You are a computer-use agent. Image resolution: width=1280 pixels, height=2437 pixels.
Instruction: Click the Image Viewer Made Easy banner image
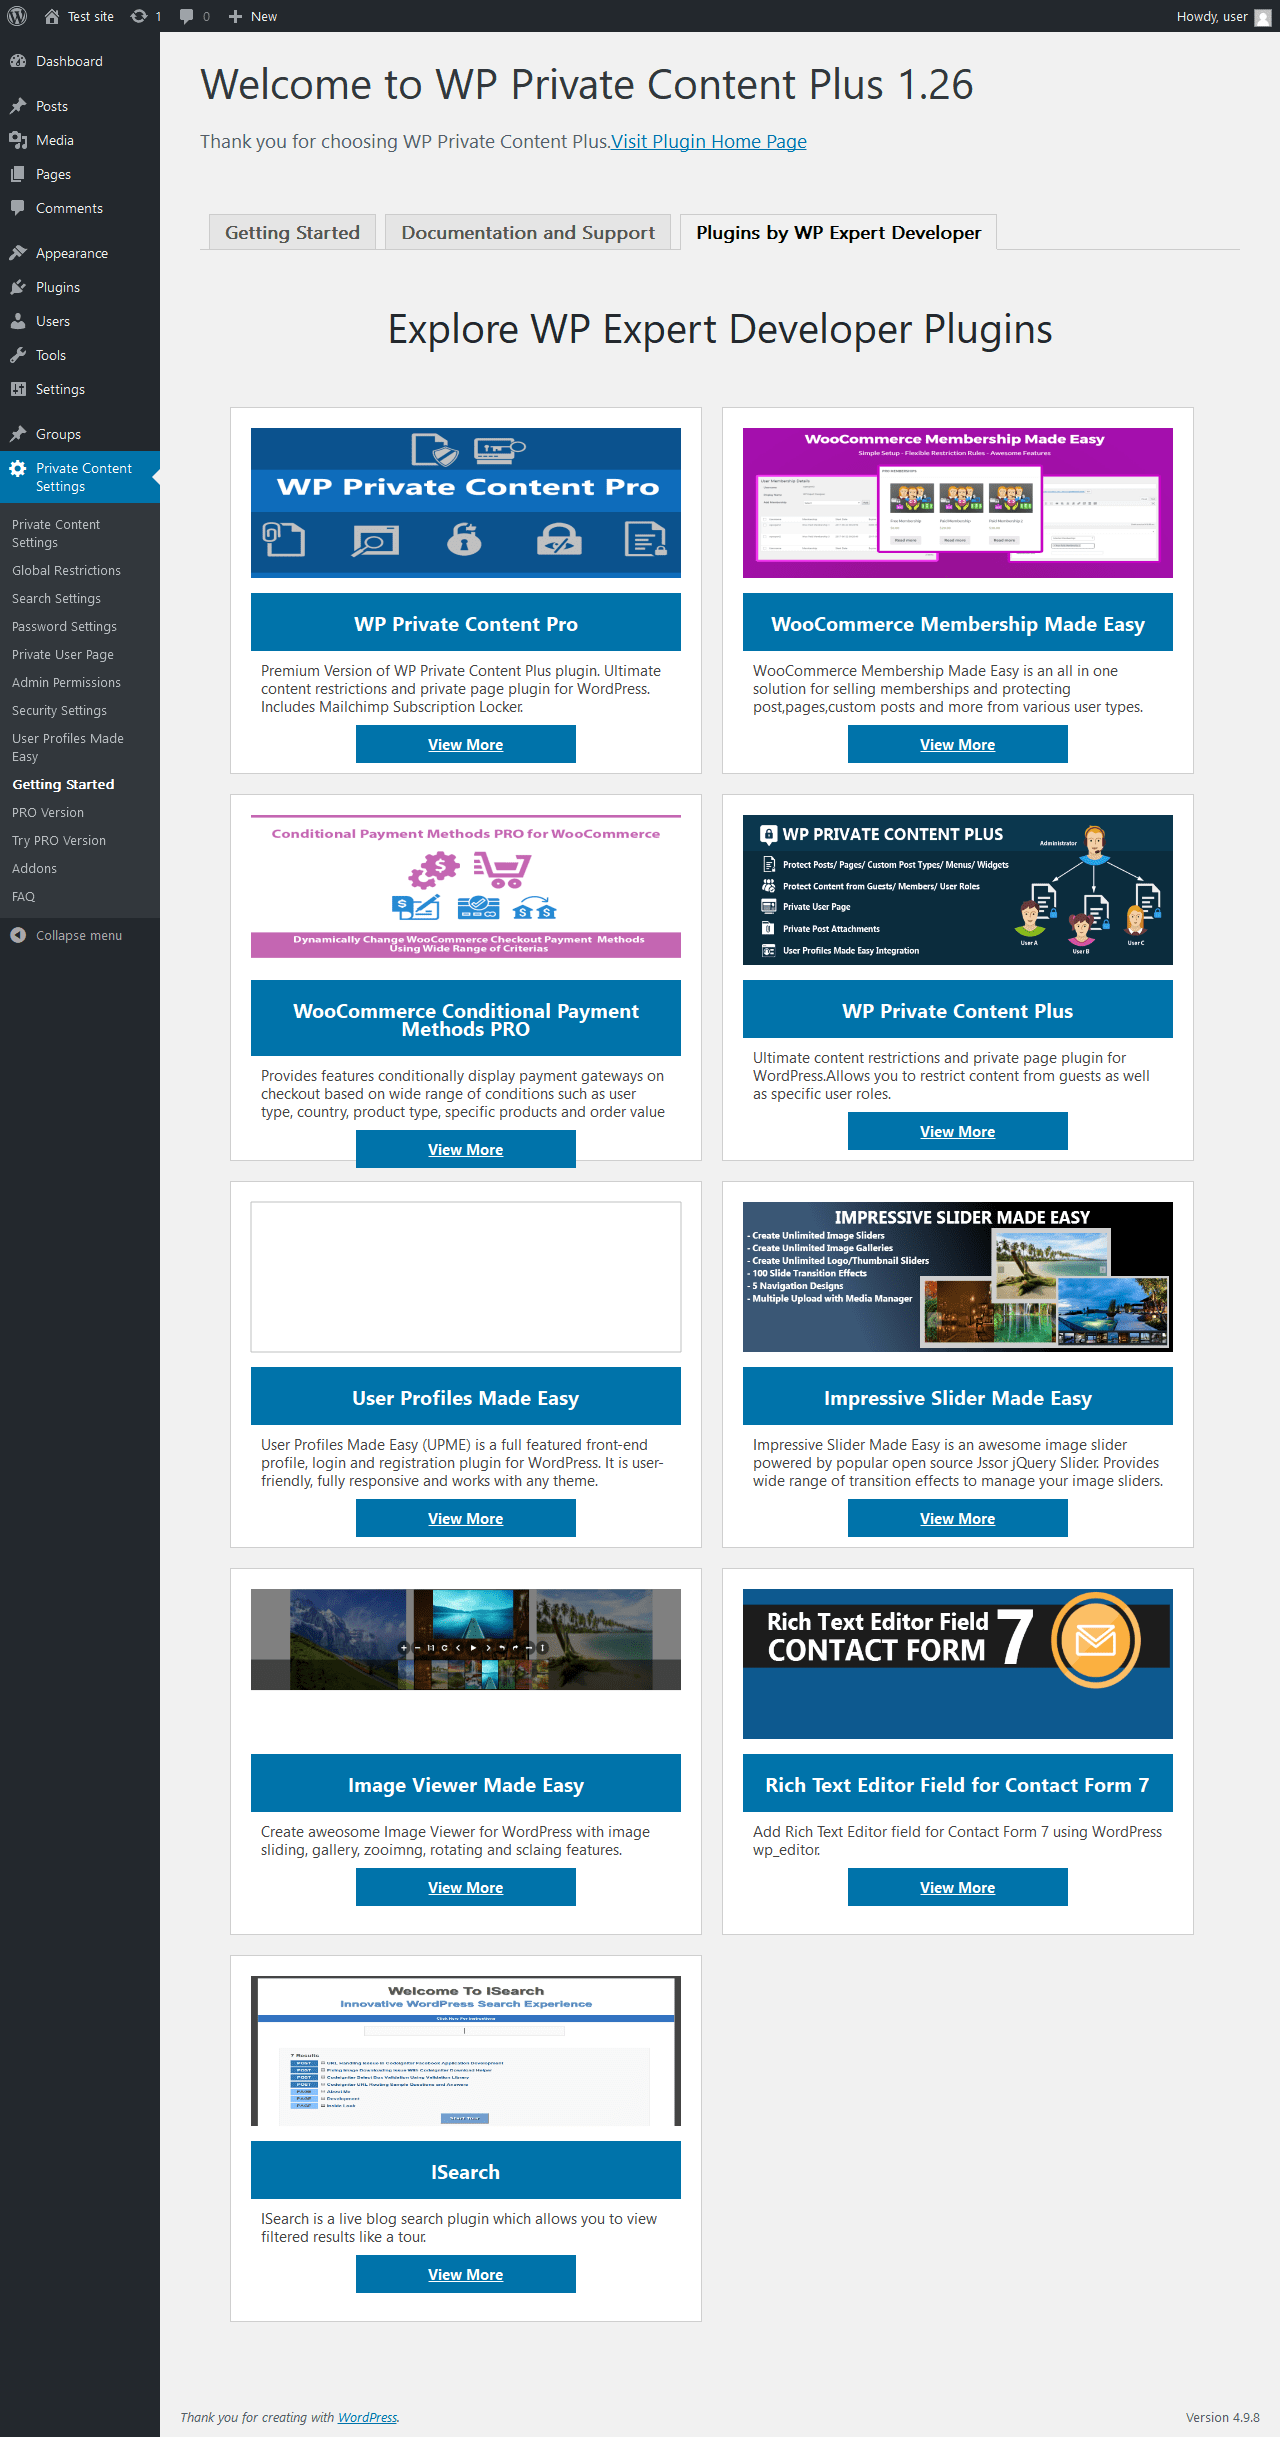coord(466,1639)
